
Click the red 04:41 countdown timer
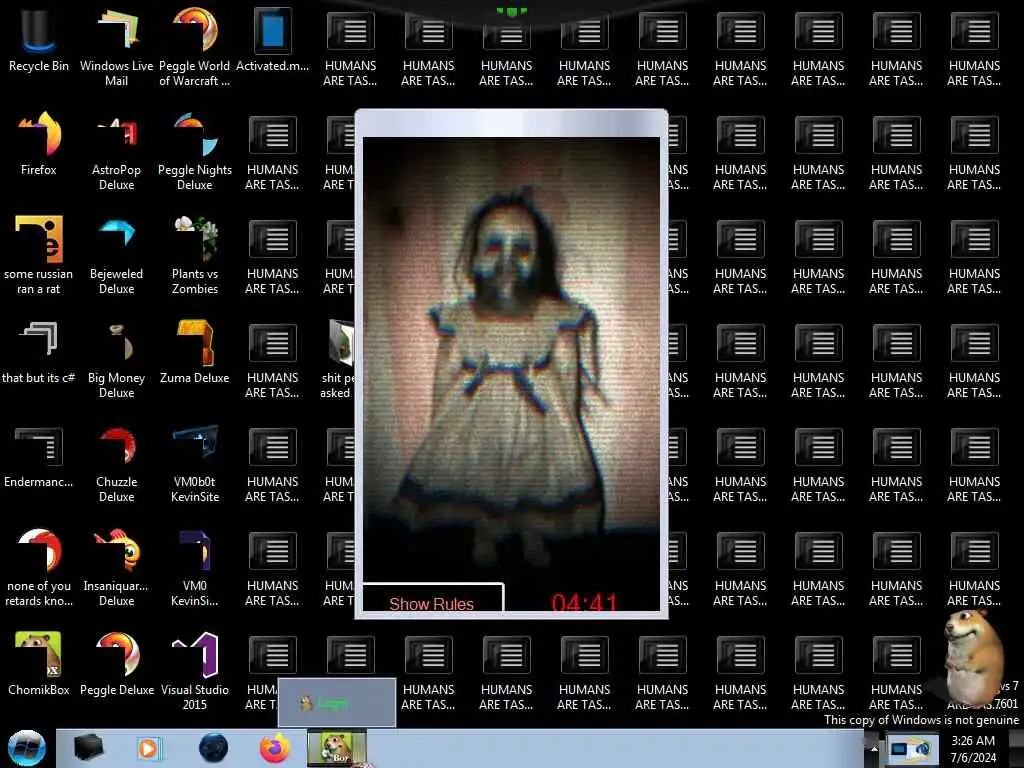pyautogui.click(x=584, y=602)
